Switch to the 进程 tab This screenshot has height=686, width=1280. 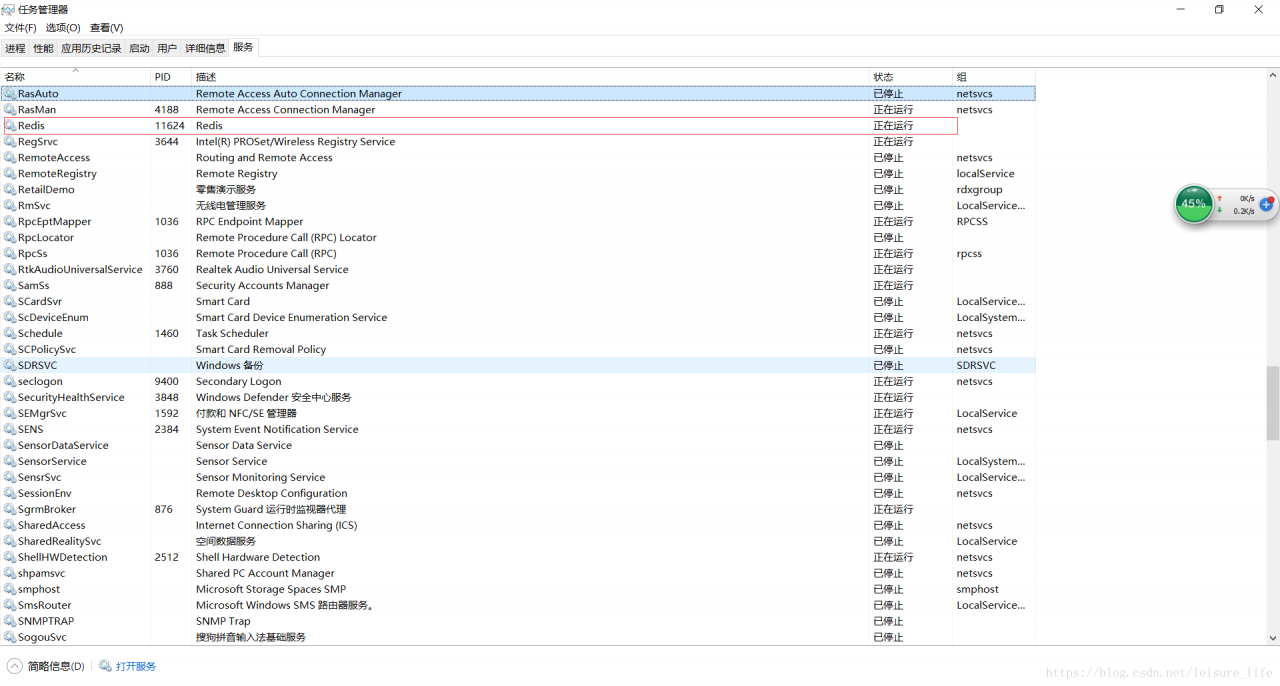tap(15, 48)
